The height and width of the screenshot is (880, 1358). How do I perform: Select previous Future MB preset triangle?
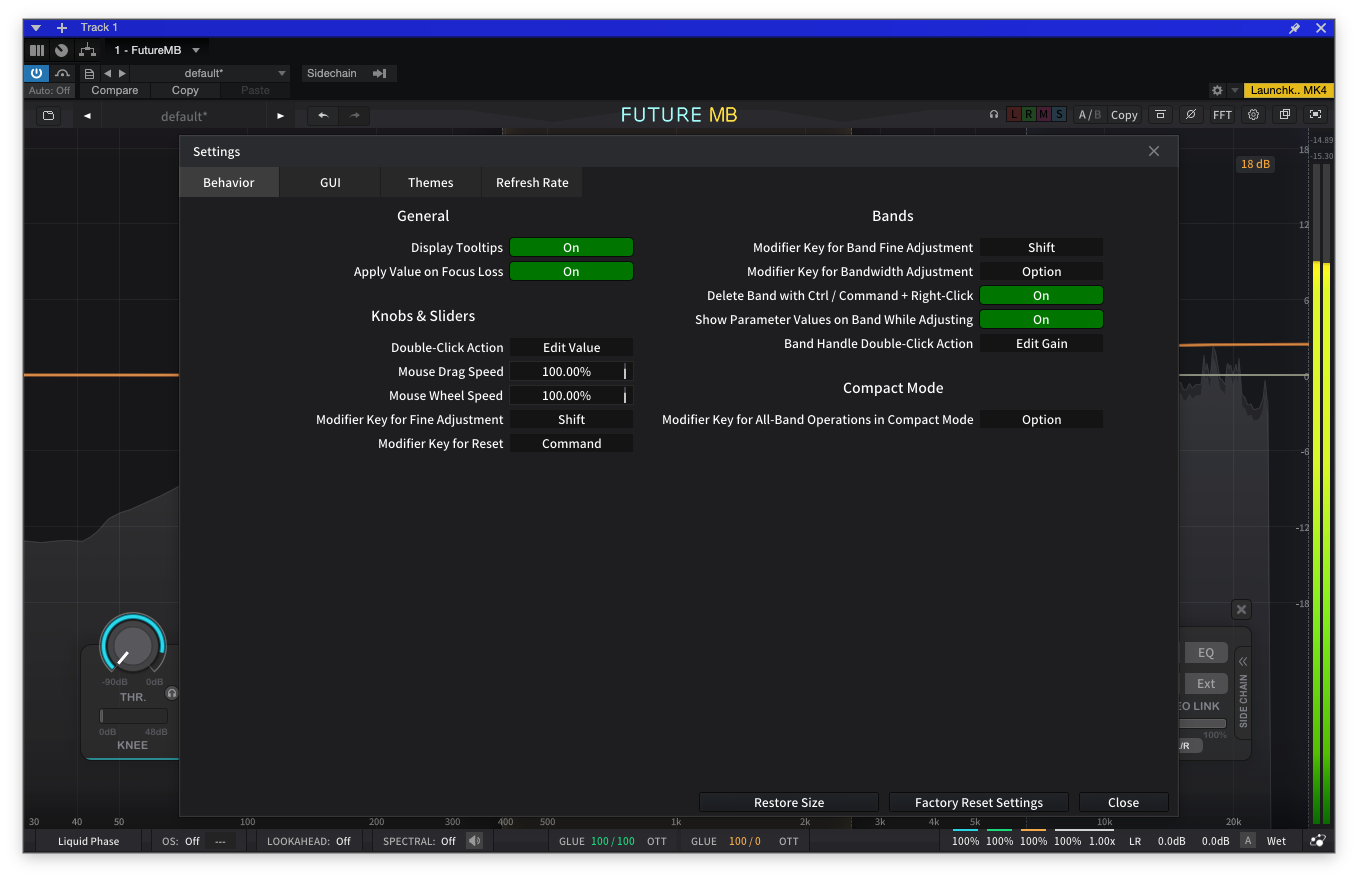(x=87, y=116)
